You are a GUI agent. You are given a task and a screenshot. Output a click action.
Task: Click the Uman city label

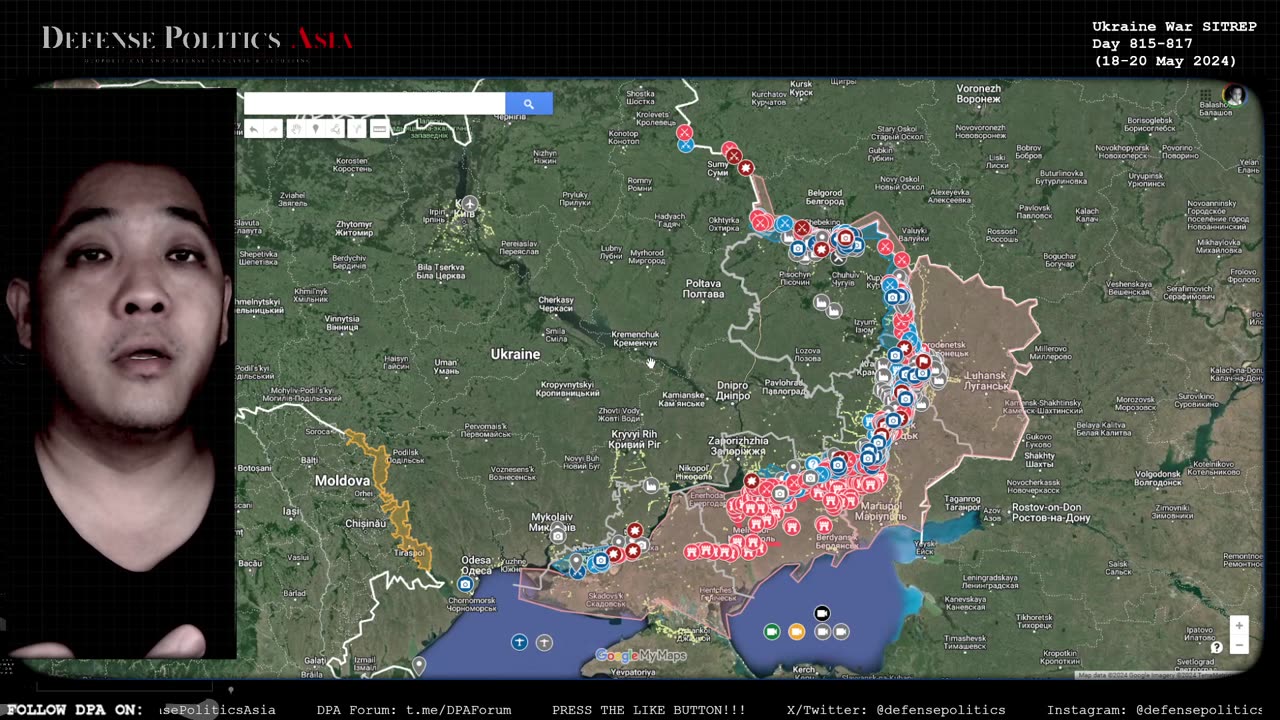coord(446,367)
